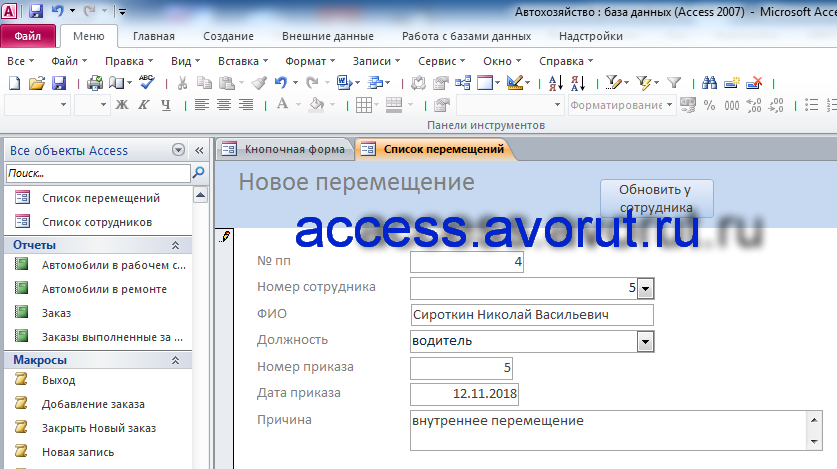Toggle the plain funnel filter icon

[674, 83]
